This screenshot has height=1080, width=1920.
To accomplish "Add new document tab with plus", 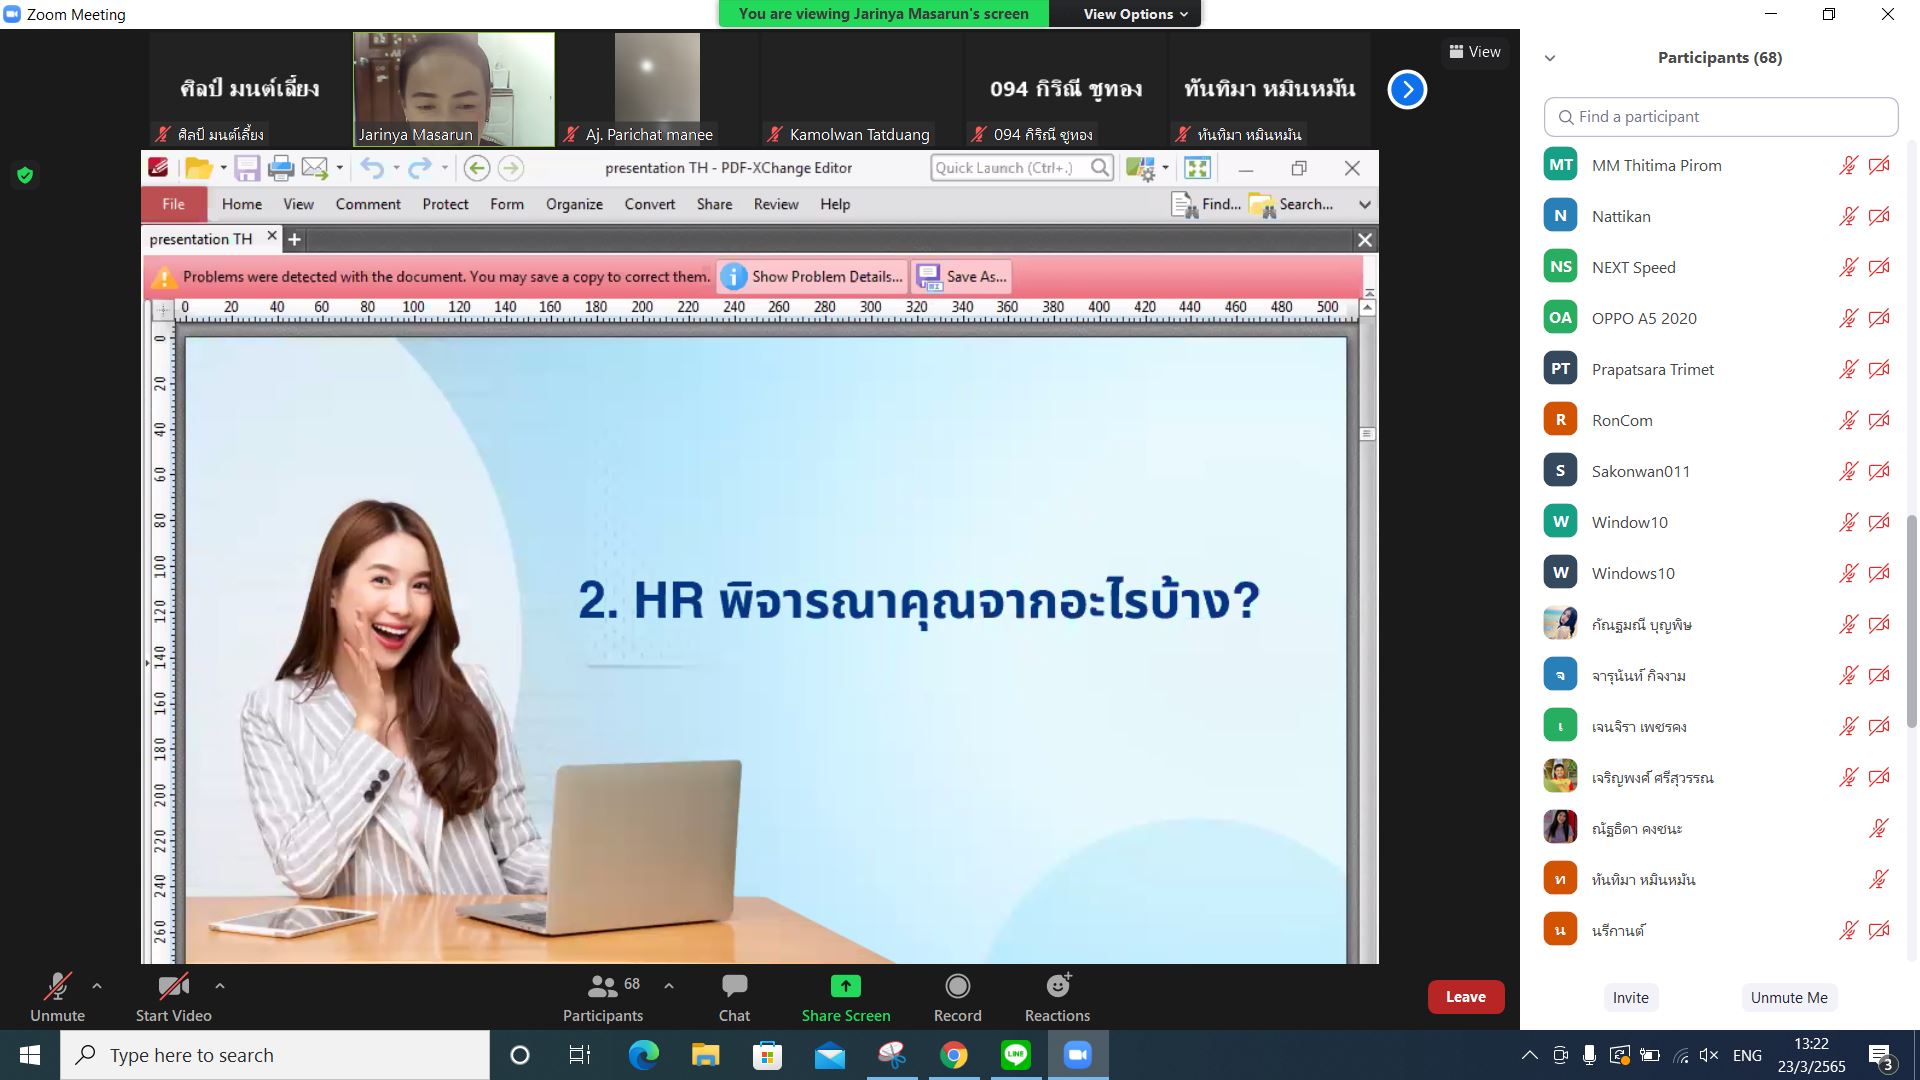I will (x=294, y=239).
